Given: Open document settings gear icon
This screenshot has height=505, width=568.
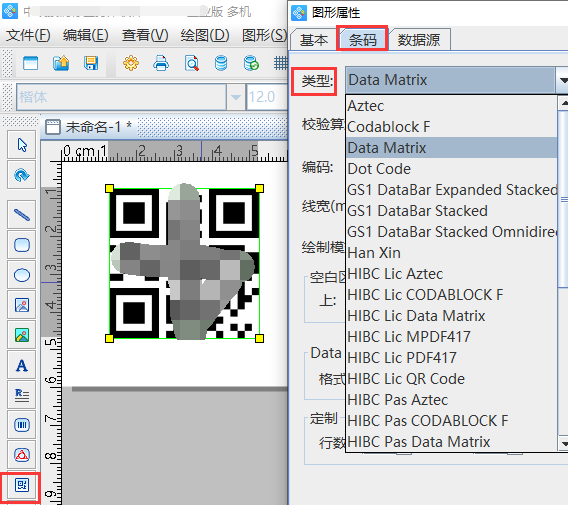Looking at the screenshot, I should (131, 63).
